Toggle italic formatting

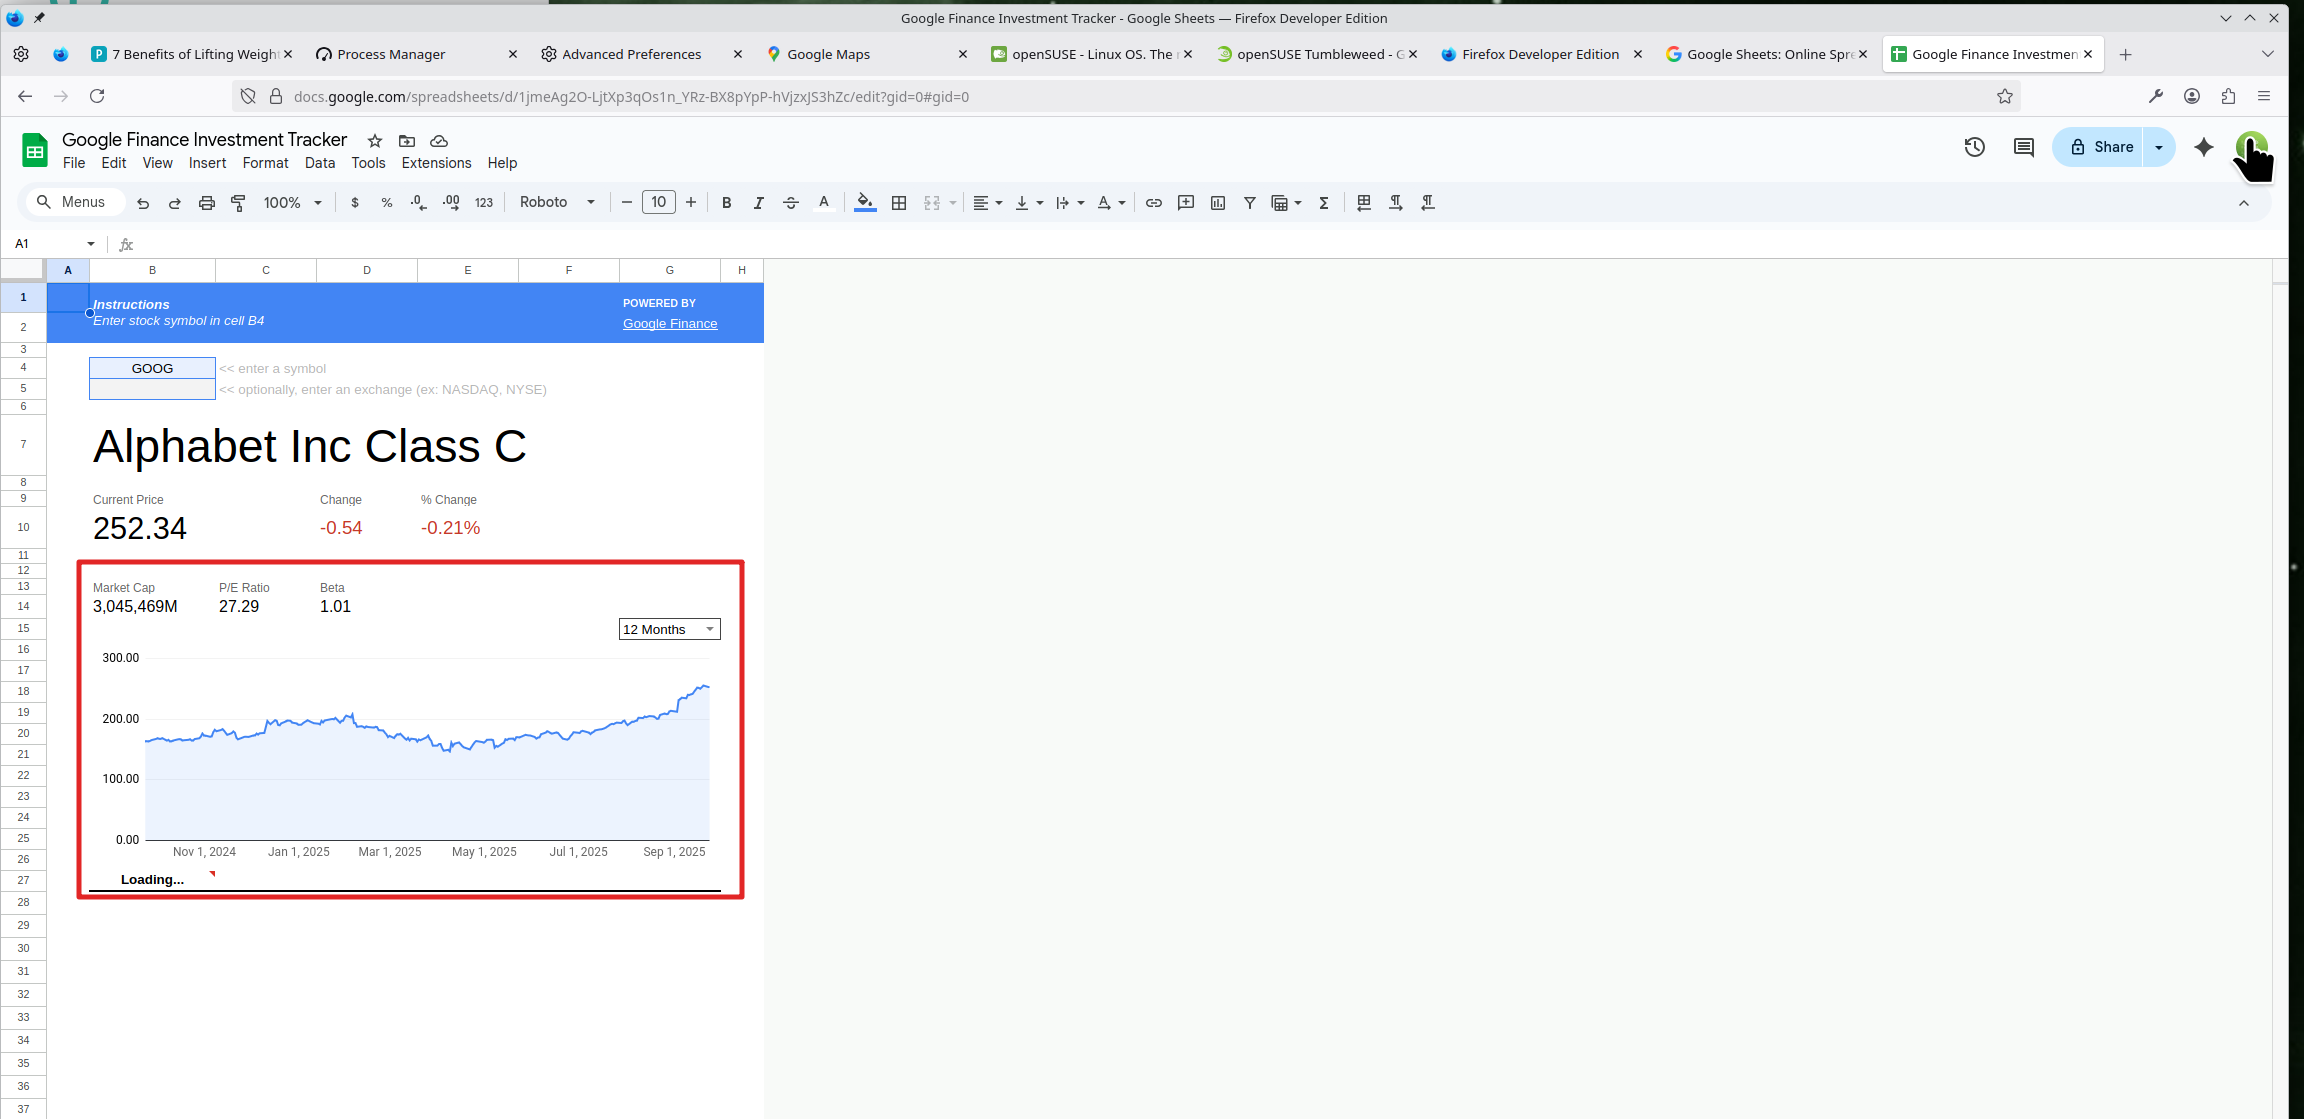[758, 203]
